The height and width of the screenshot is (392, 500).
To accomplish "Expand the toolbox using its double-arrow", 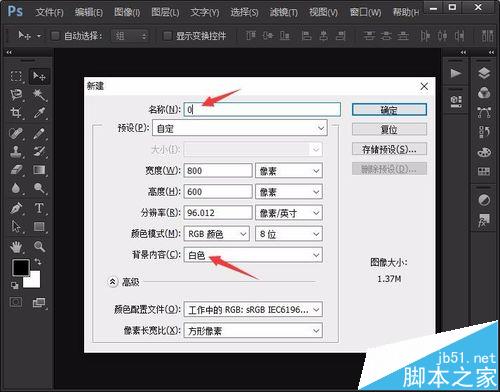I will pyautogui.click(x=9, y=52).
